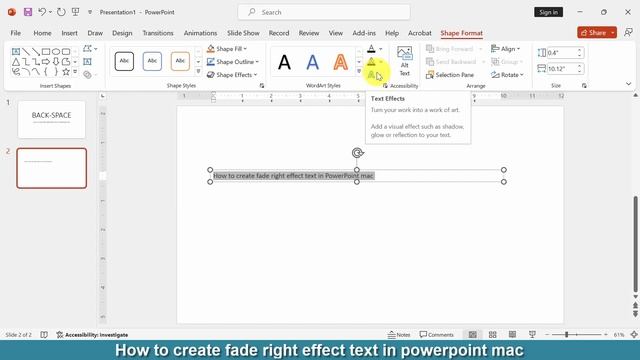Screen dimensions: 640x360
Task: Switch to the Home tab
Action: click(42, 33)
